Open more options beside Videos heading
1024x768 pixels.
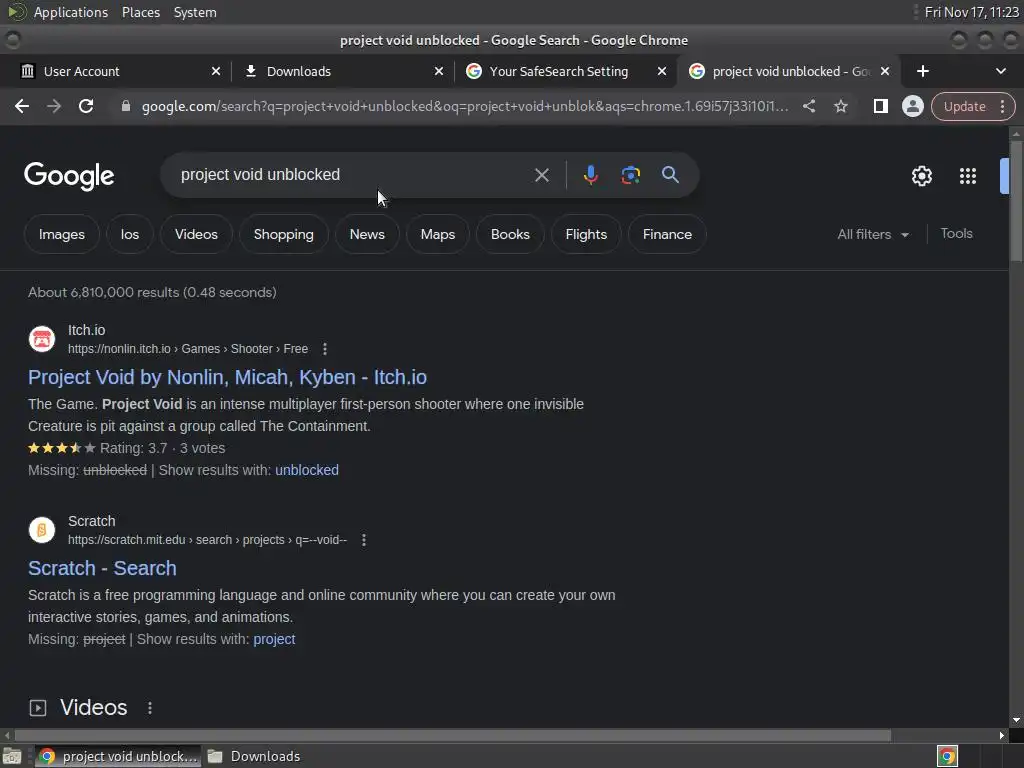pyautogui.click(x=150, y=708)
